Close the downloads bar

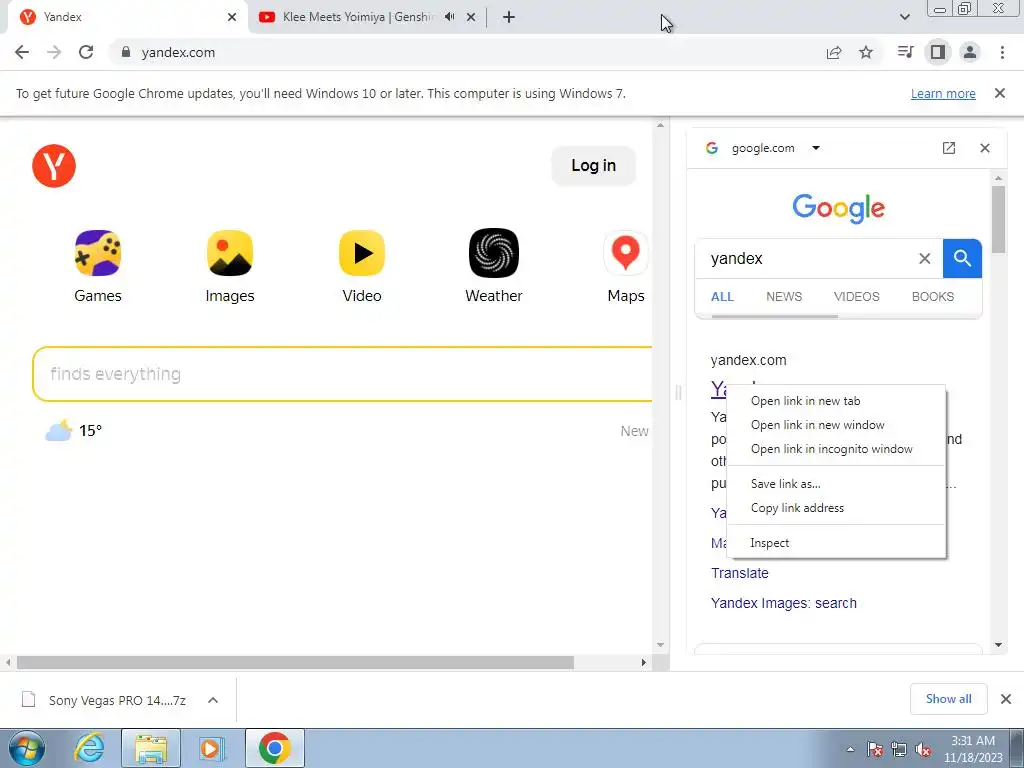[x=1006, y=699]
